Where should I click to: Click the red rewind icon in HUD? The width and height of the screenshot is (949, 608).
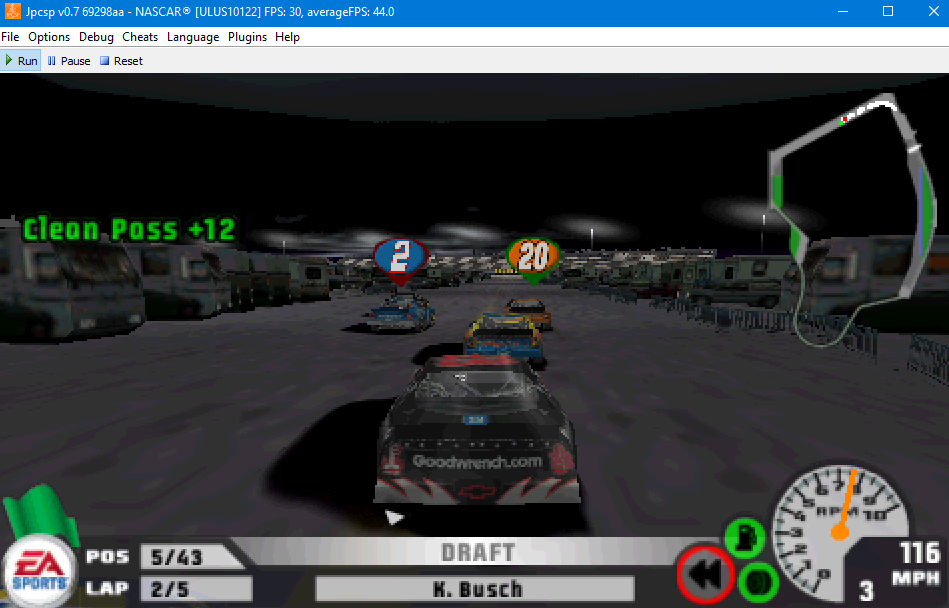pos(706,574)
